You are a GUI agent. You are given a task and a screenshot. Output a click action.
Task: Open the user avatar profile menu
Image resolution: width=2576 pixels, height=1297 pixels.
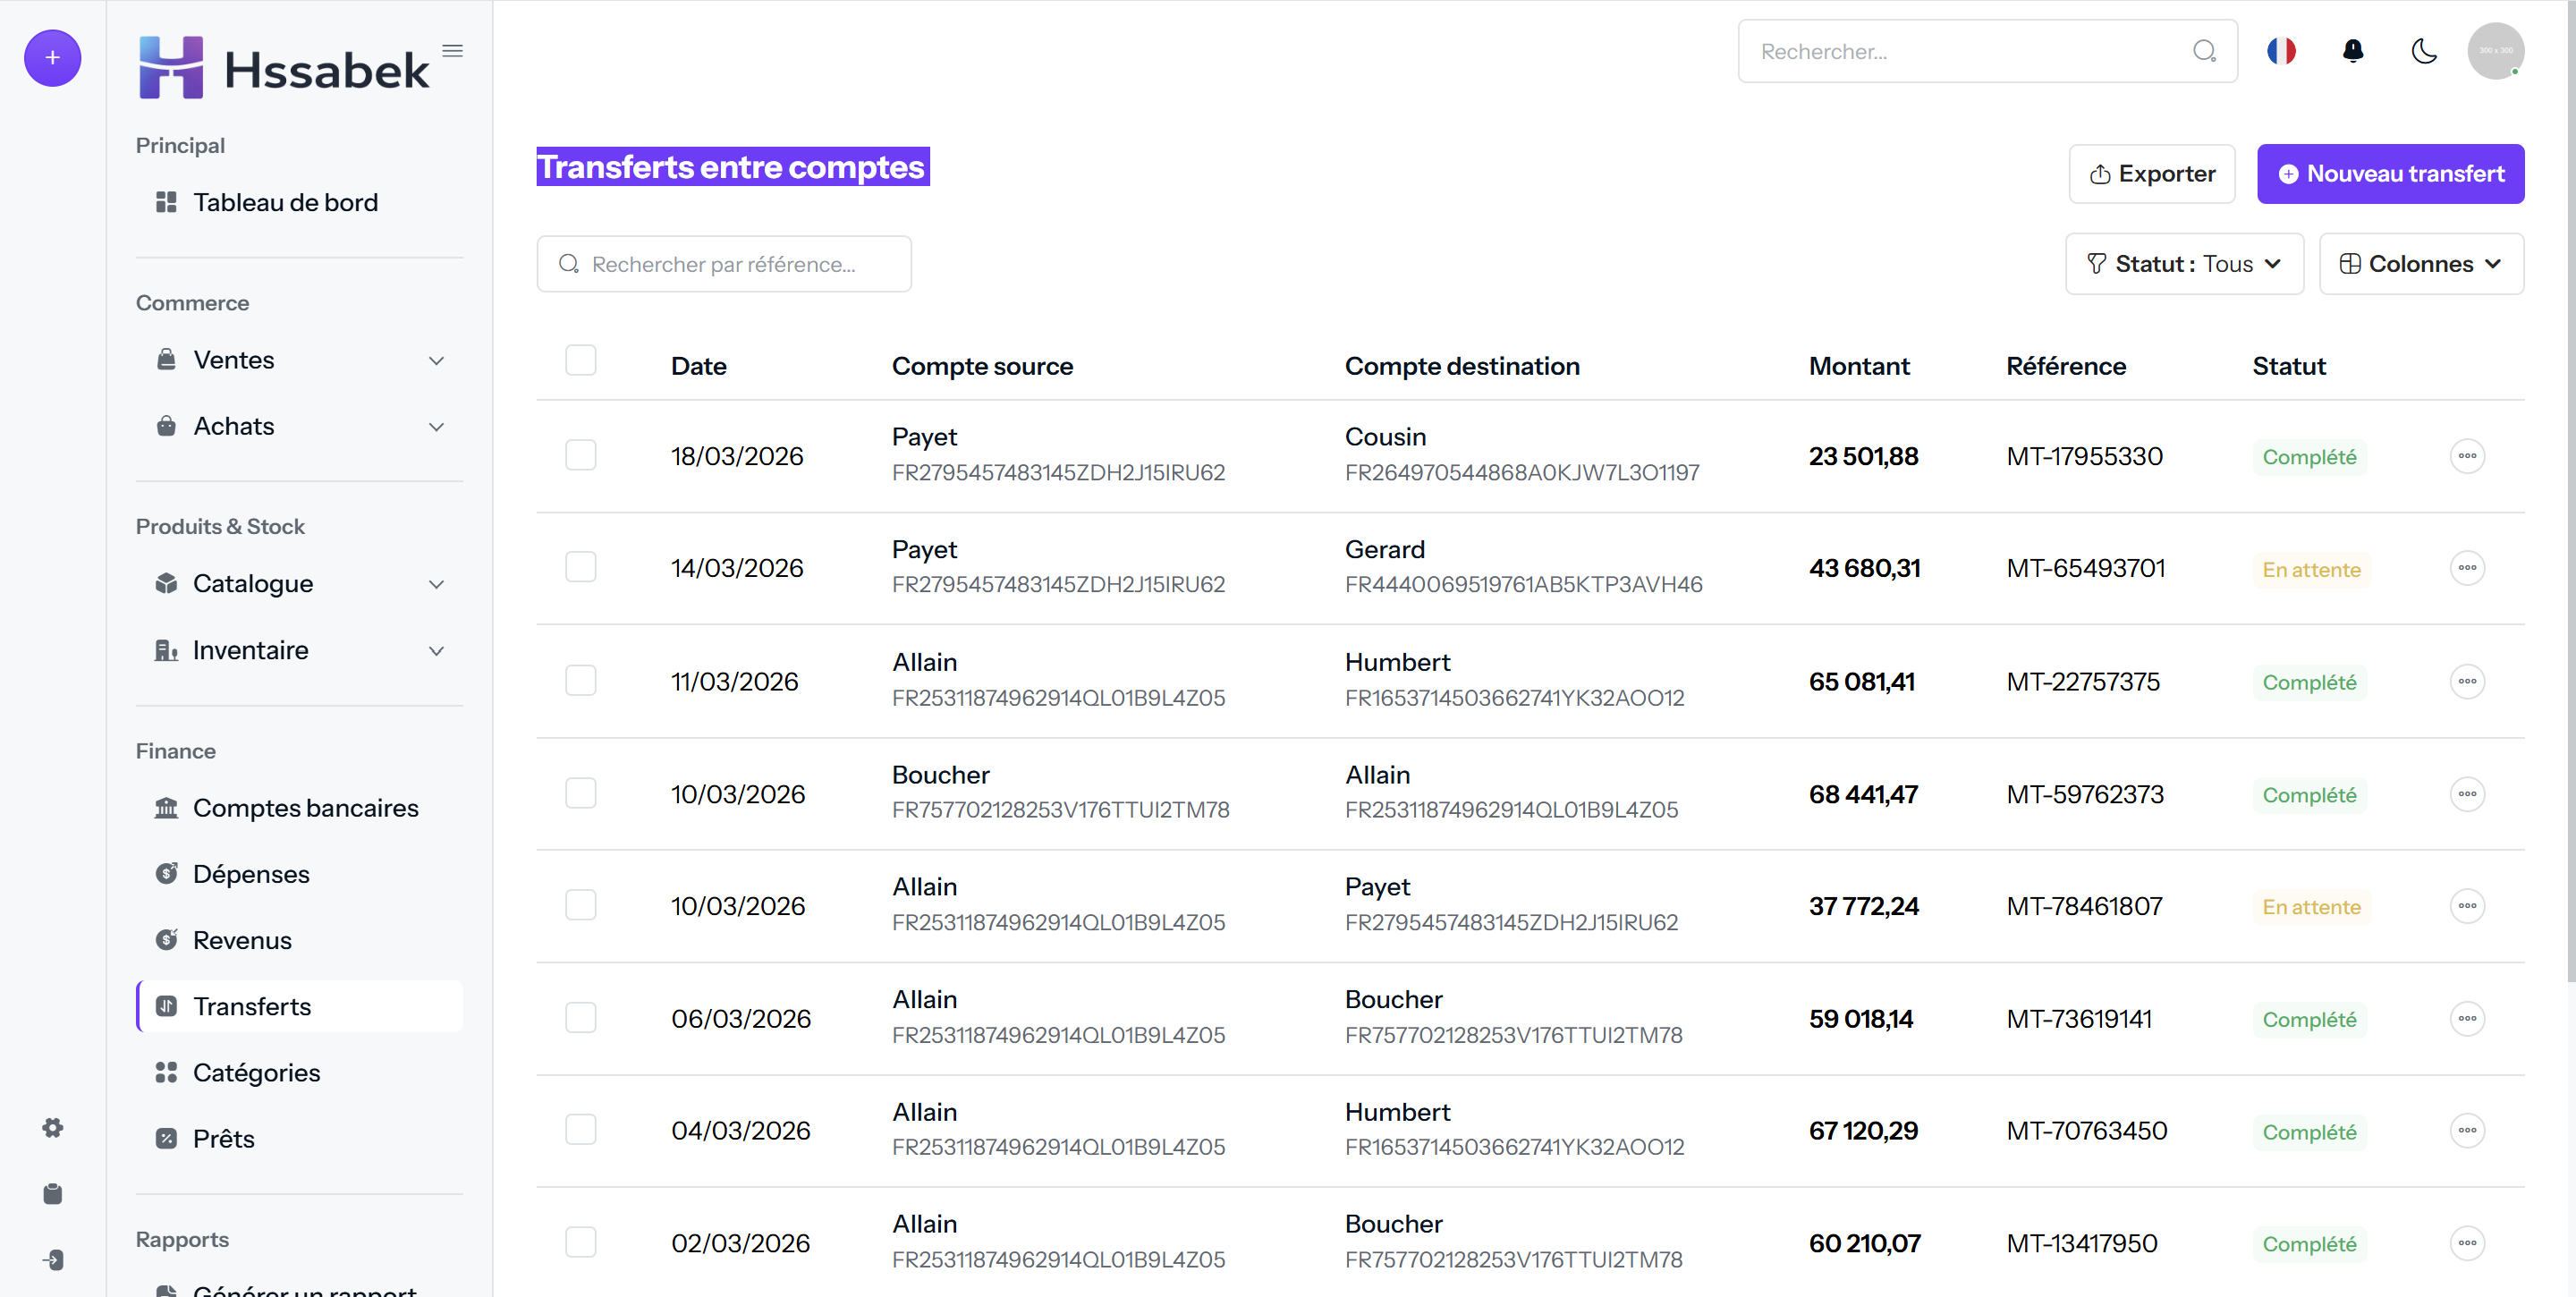tap(2495, 51)
